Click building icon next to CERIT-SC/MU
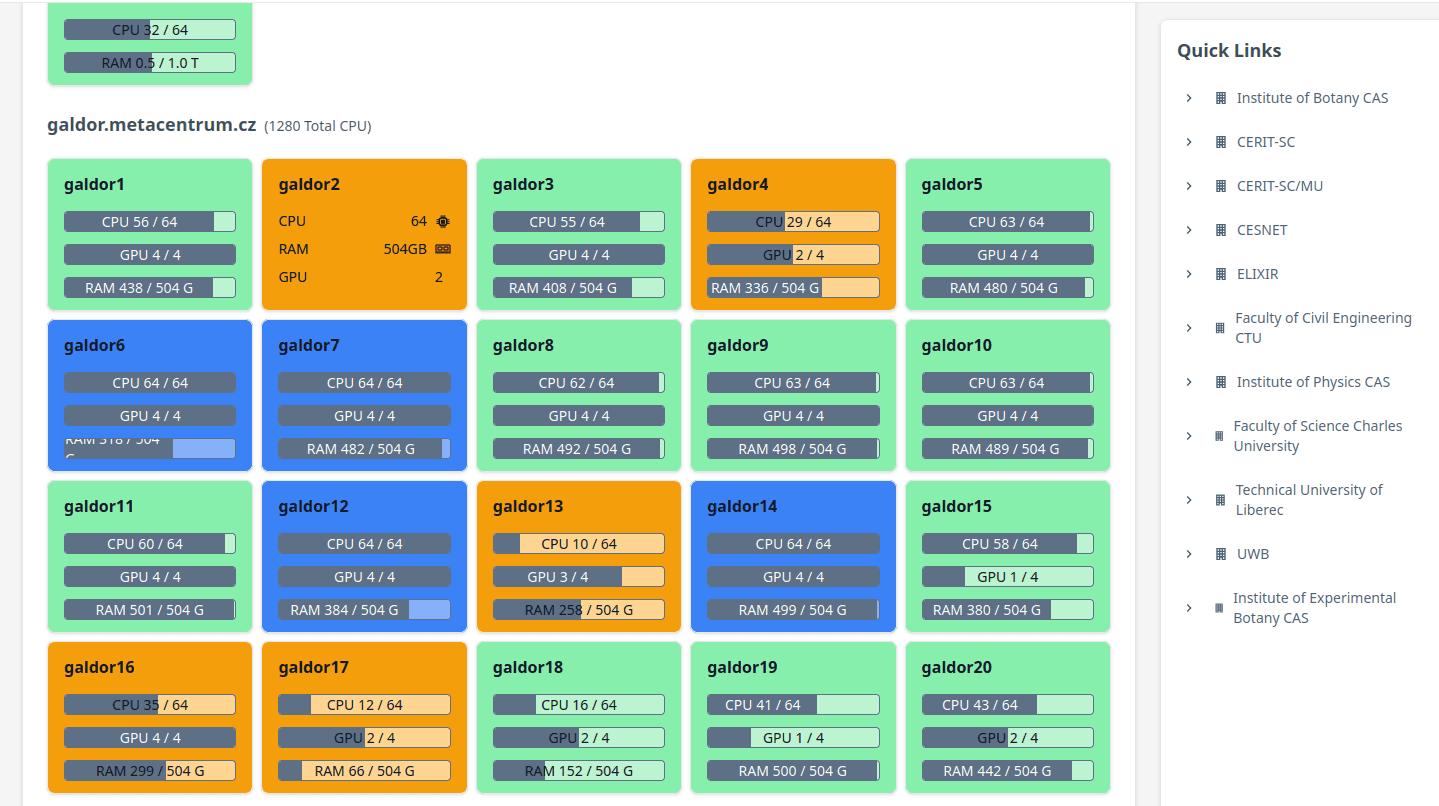This screenshot has height=806, width=1439. click(1221, 186)
